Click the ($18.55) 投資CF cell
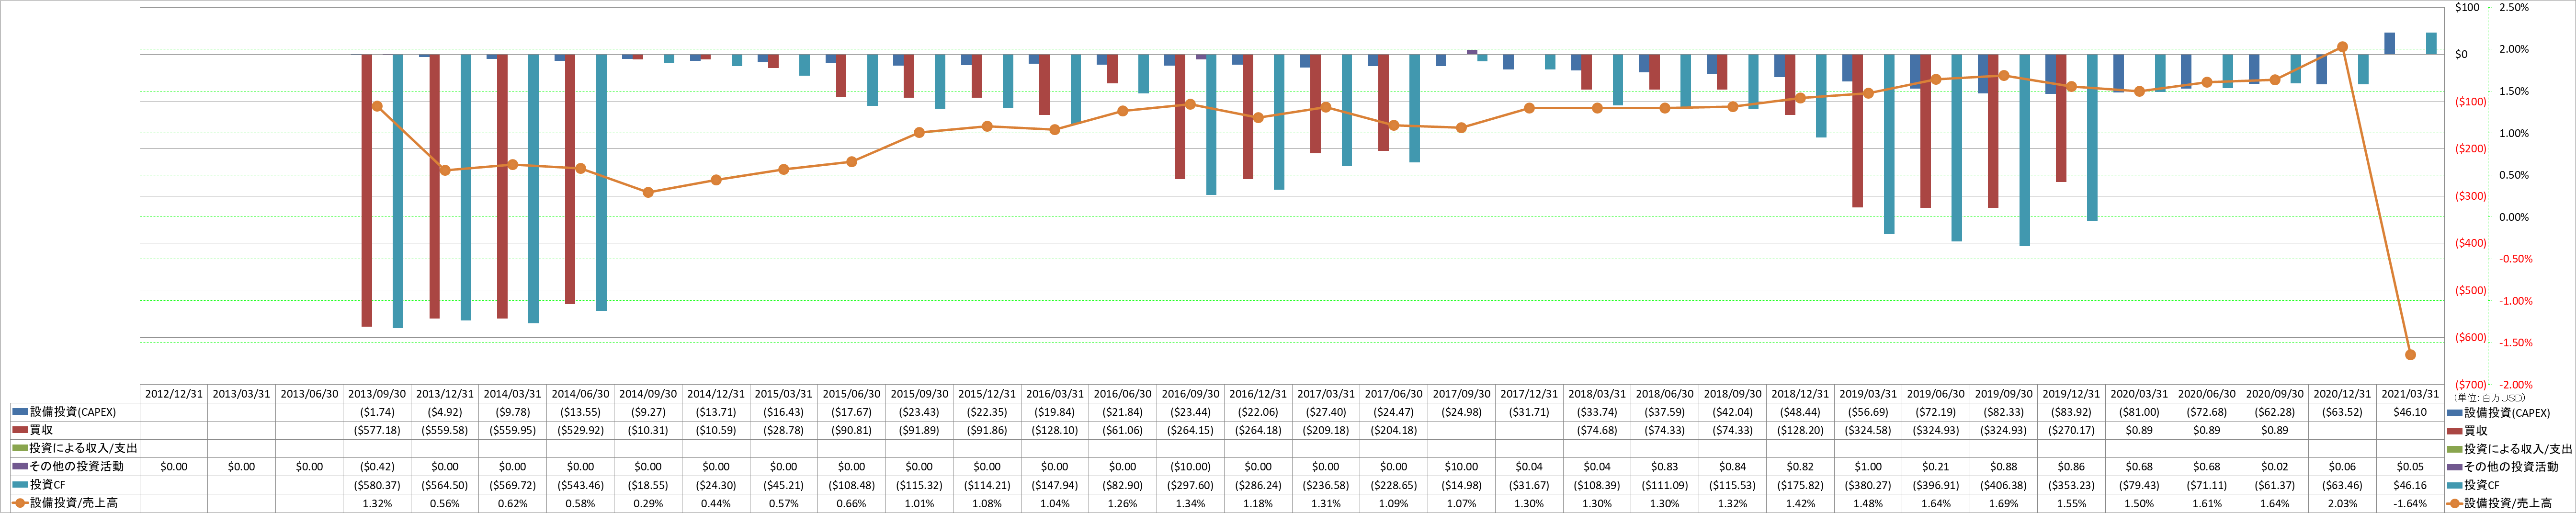This screenshot has height=513, width=2576. tap(648, 485)
